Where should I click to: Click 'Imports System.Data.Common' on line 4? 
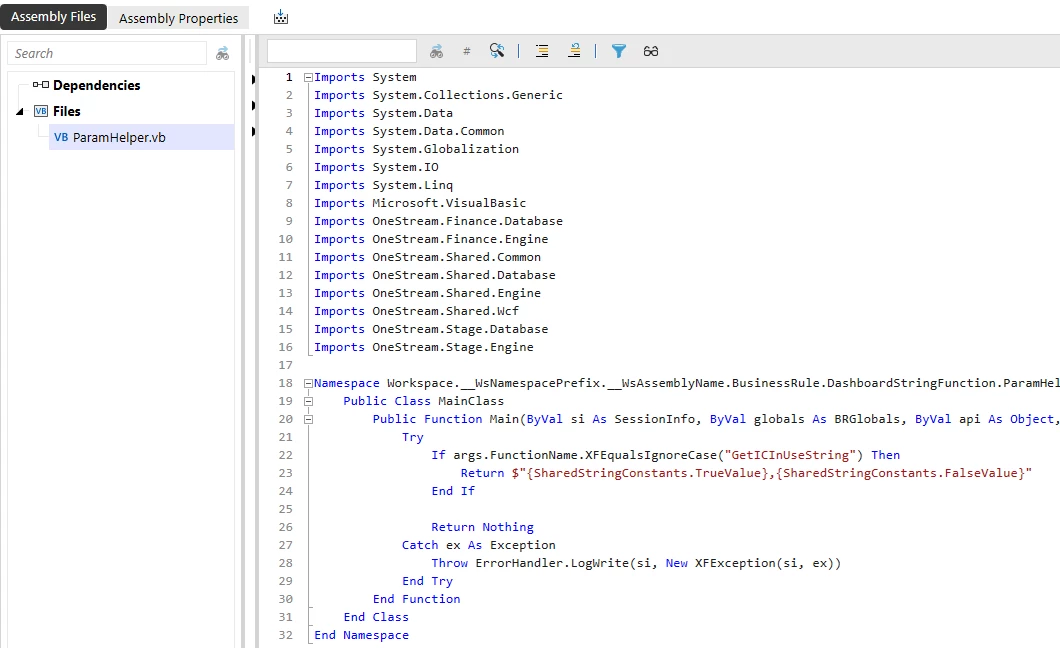point(409,131)
